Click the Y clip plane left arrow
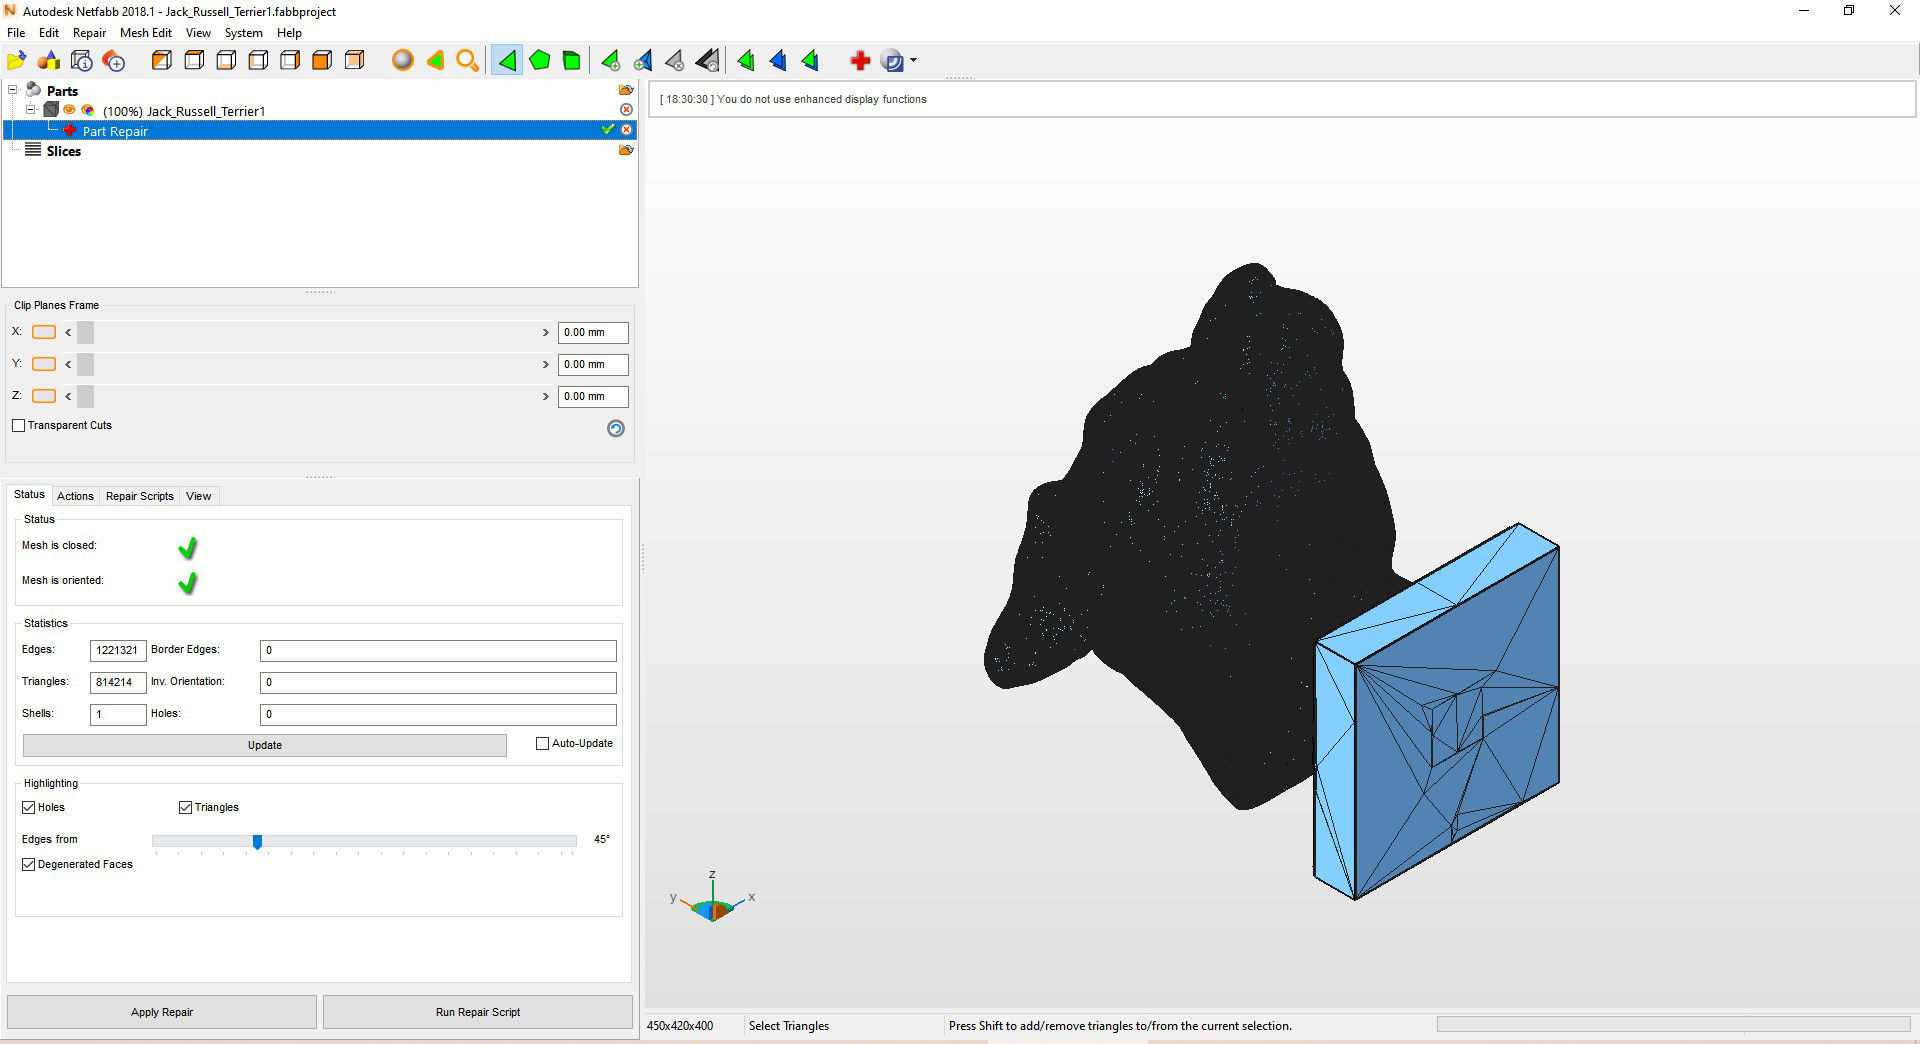The image size is (1920, 1044). coord(68,364)
